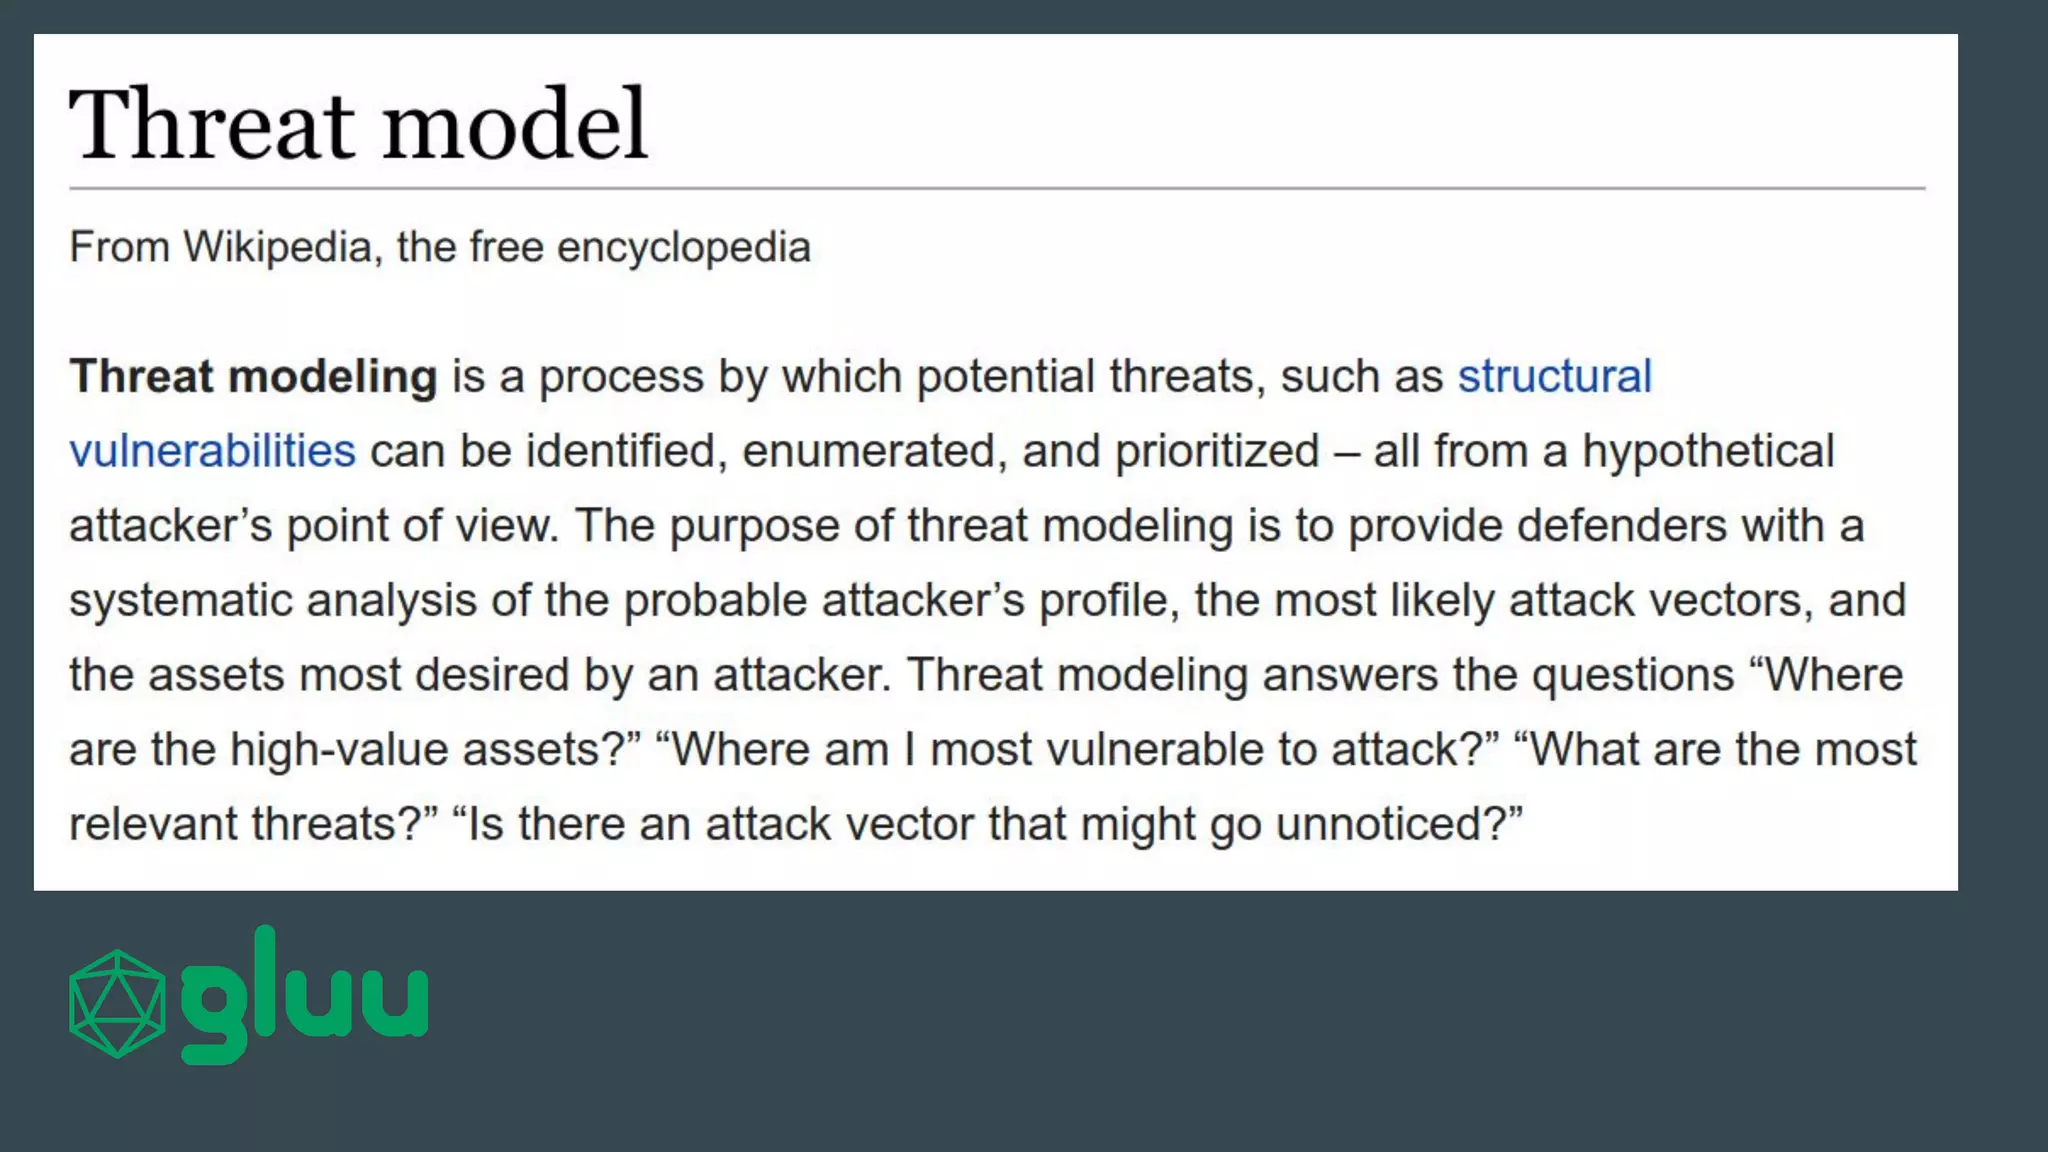Screen dimensions: 2048x1152
Task: Open the blue 'structural' hyperlink
Action: click(x=1554, y=377)
